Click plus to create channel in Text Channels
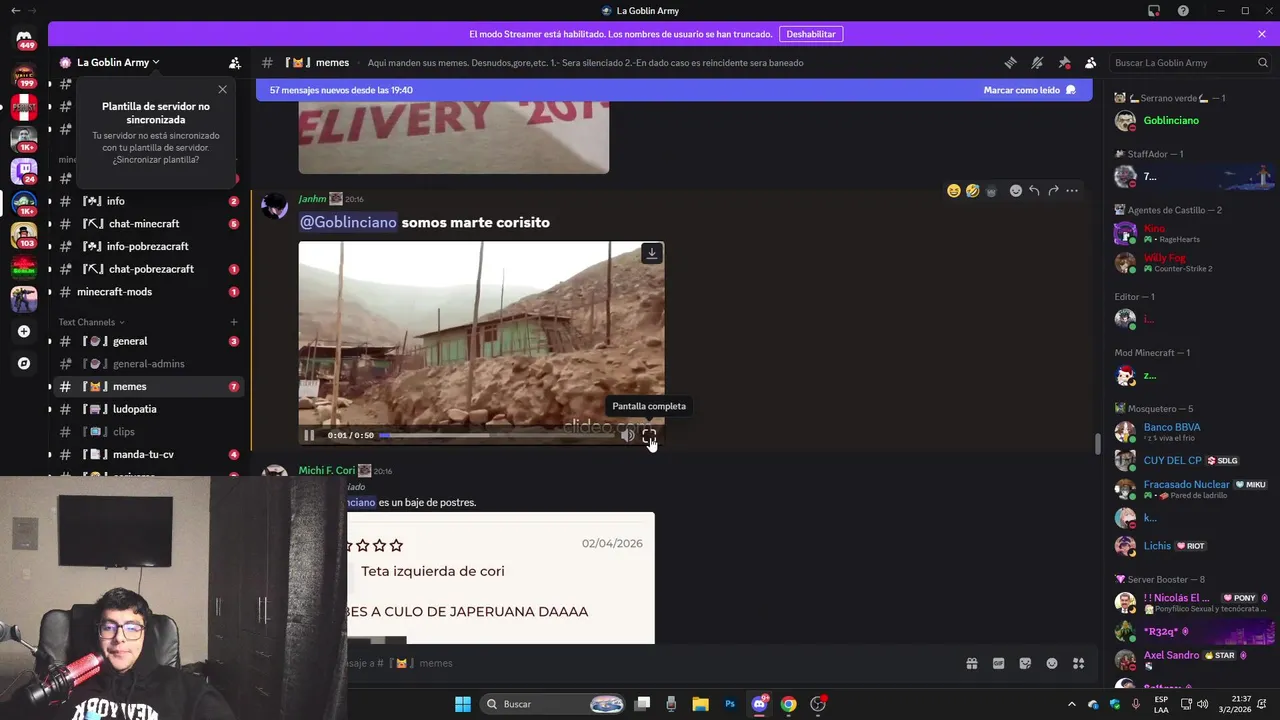Image resolution: width=1280 pixels, height=720 pixels. pos(234,322)
